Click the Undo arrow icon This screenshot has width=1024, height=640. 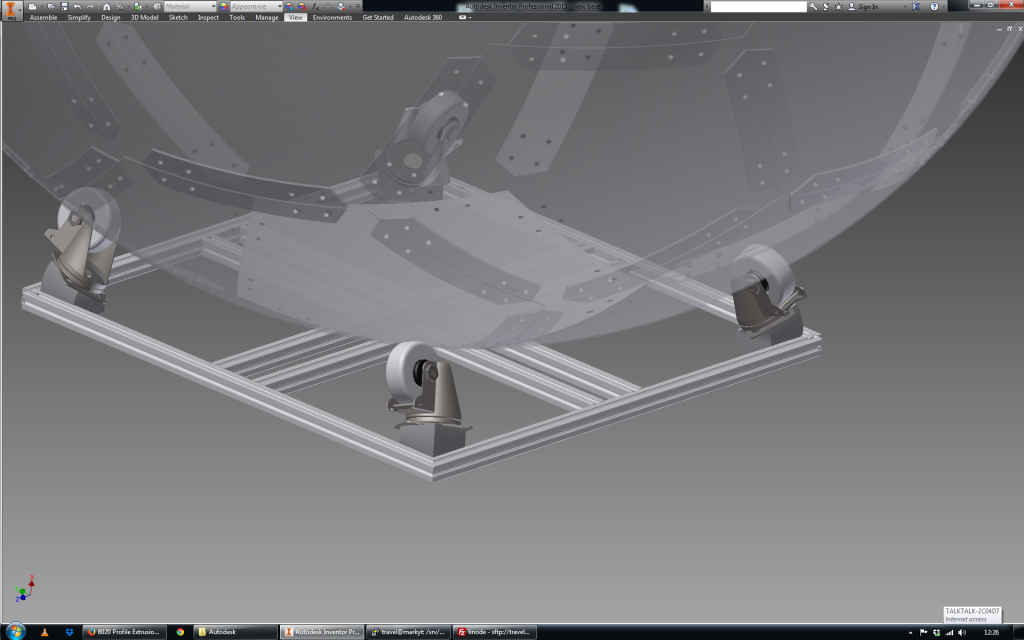[x=77, y=7]
